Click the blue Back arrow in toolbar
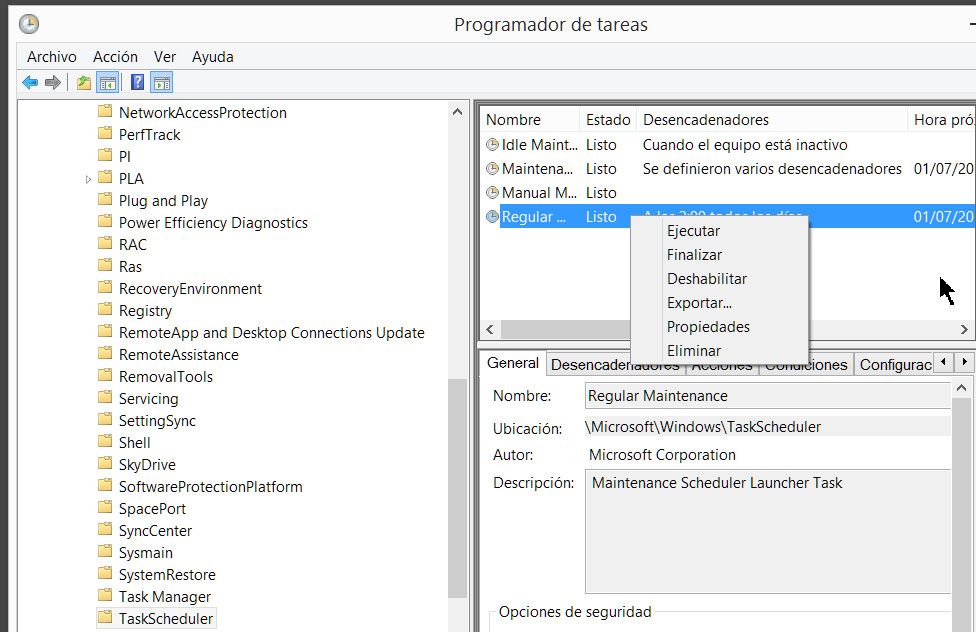 [30, 82]
